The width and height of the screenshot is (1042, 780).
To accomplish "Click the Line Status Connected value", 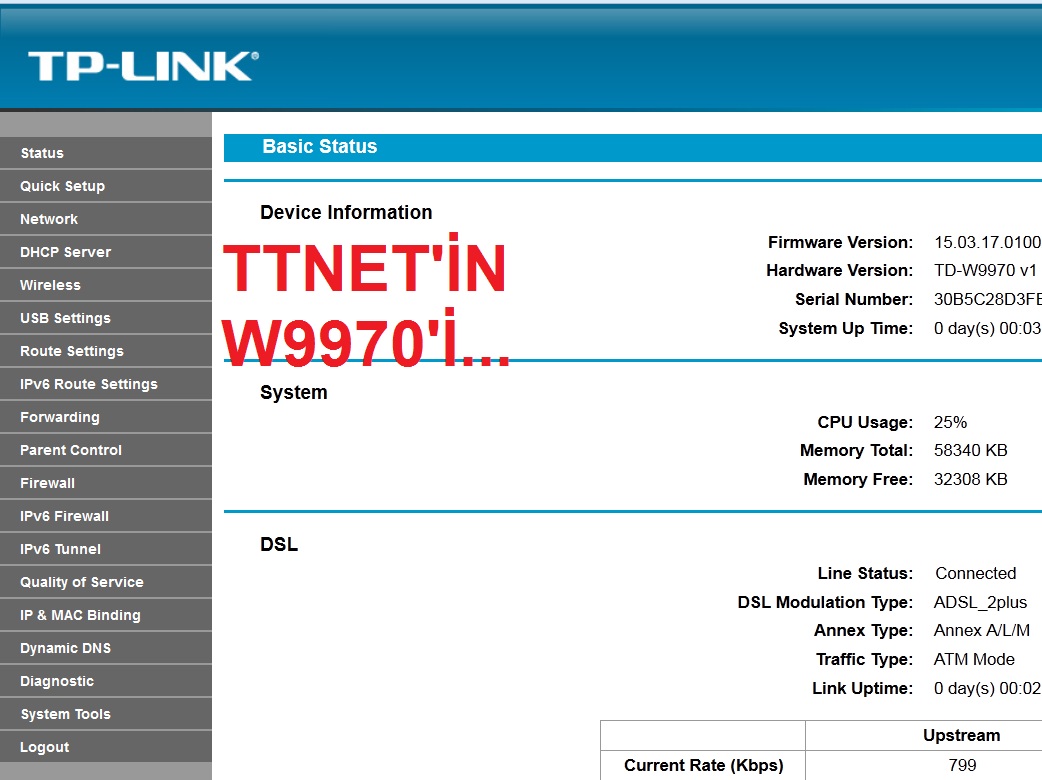I will point(976,573).
